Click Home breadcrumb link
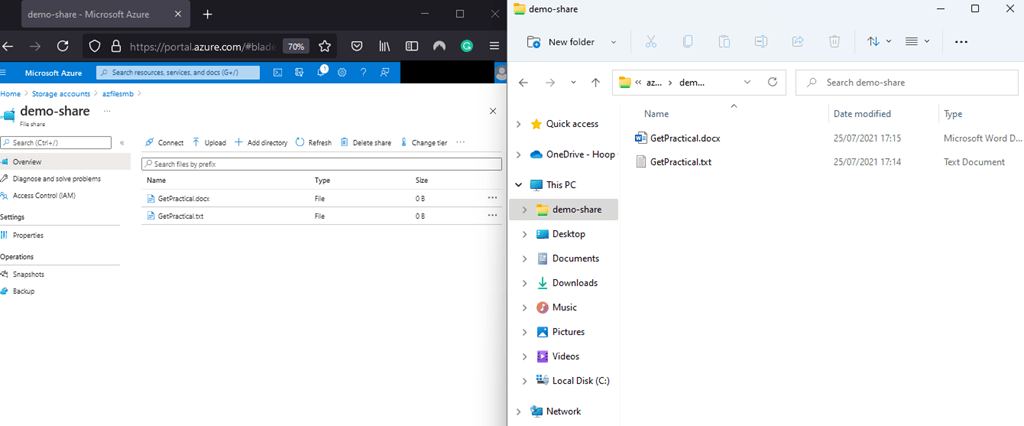The image size is (1024, 426). click(10, 94)
